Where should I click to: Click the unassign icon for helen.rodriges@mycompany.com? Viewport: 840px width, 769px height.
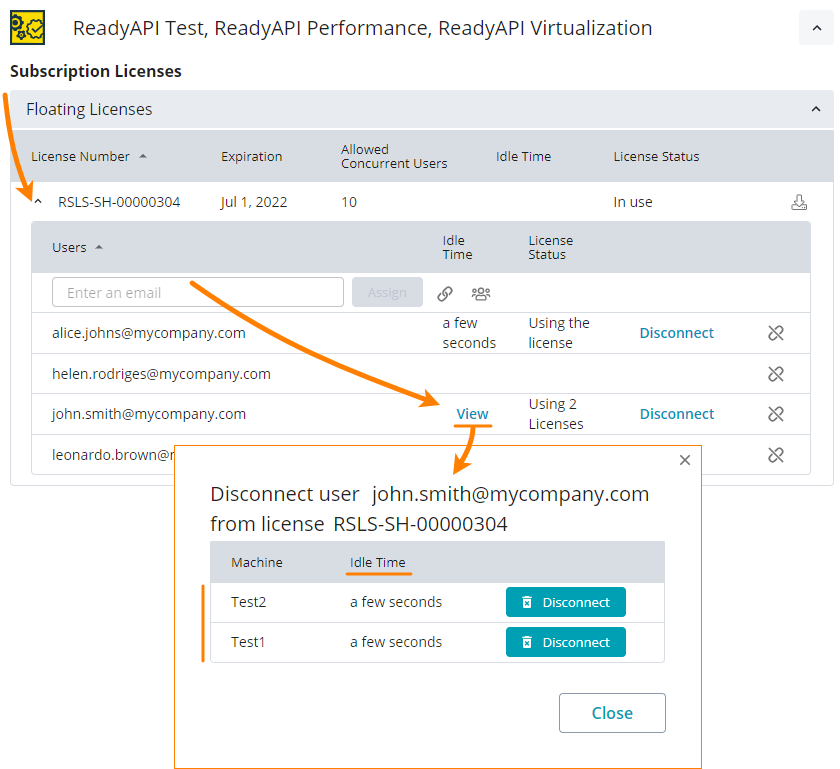point(776,373)
